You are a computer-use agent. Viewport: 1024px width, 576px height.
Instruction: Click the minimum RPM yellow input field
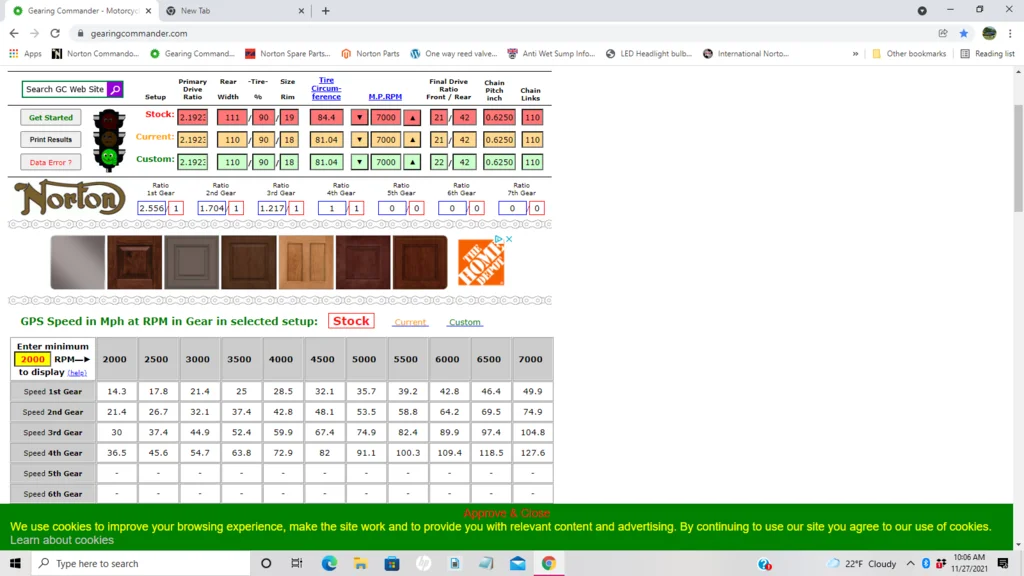click(32, 359)
